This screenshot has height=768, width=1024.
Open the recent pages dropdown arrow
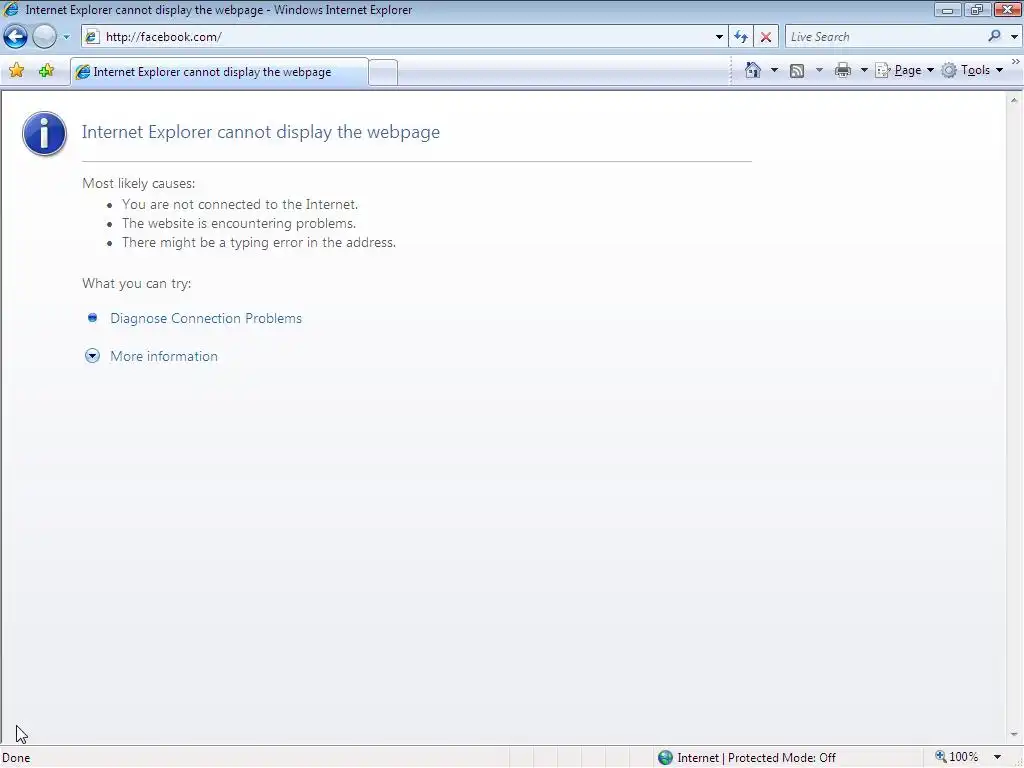[x=66, y=37]
